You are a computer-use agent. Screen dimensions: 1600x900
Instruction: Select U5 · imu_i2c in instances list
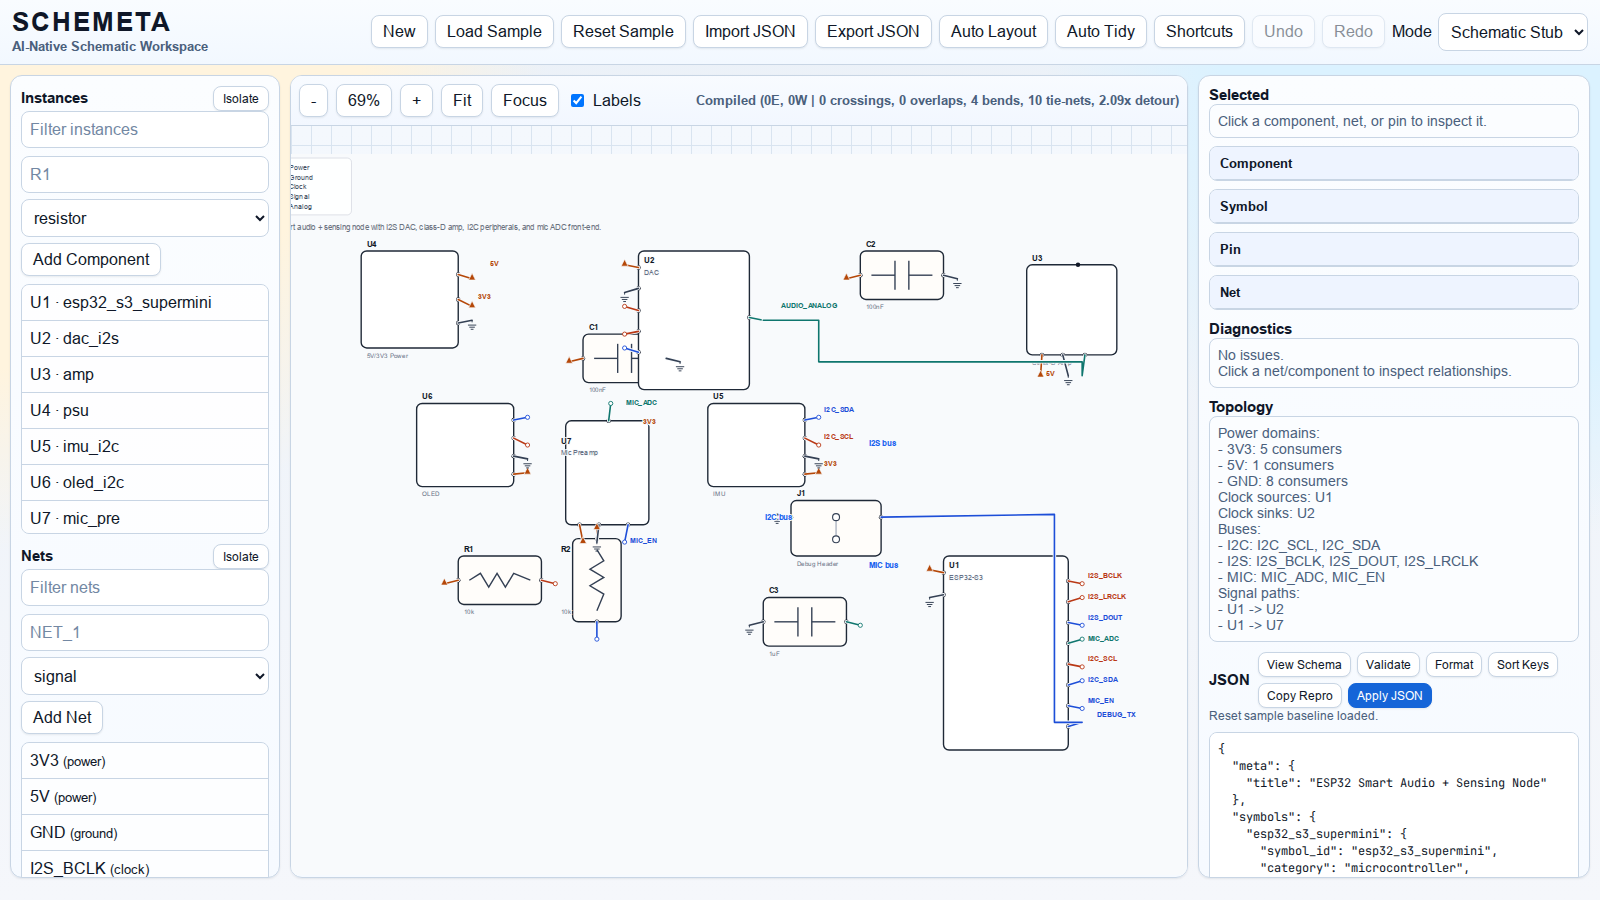point(145,446)
